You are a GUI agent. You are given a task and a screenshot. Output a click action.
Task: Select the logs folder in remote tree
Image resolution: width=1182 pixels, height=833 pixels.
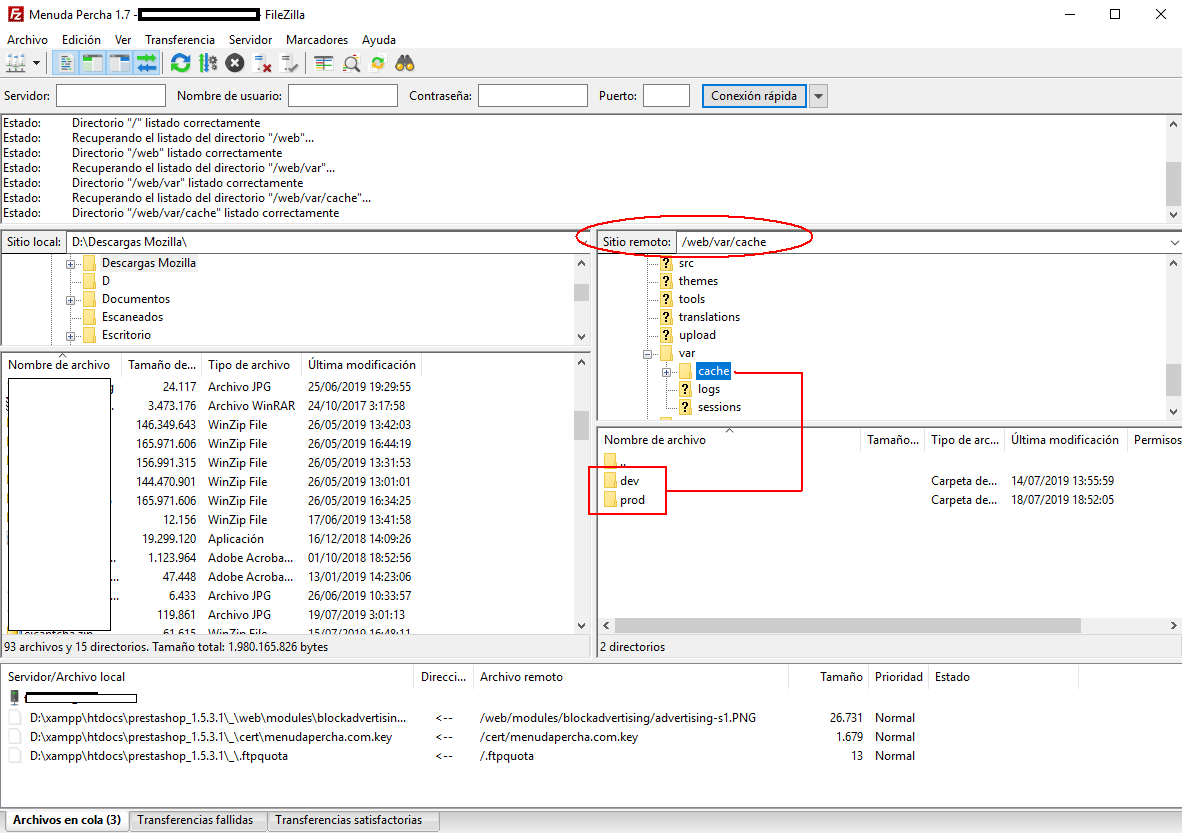pos(709,389)
